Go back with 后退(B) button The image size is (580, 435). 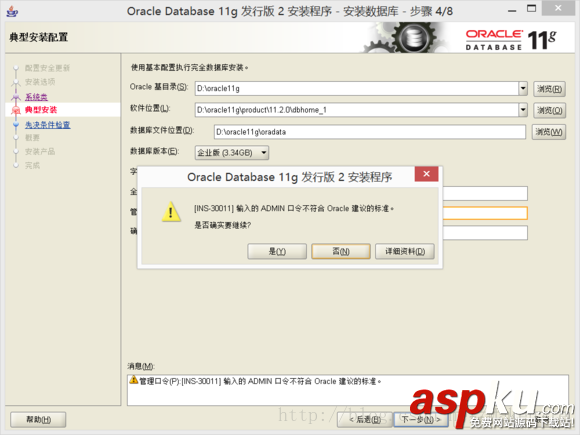click(x=365, y=419)
